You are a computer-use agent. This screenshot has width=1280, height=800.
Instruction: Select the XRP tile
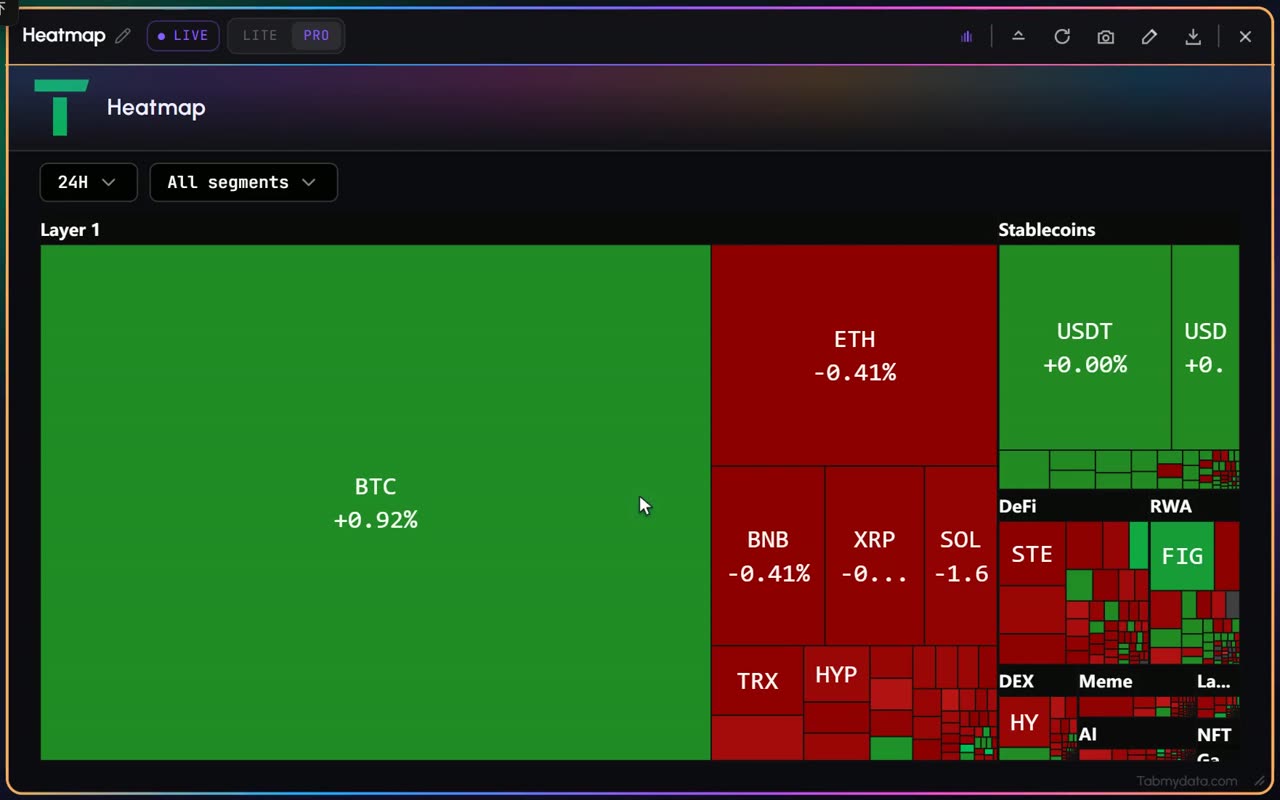coord(874,555)
